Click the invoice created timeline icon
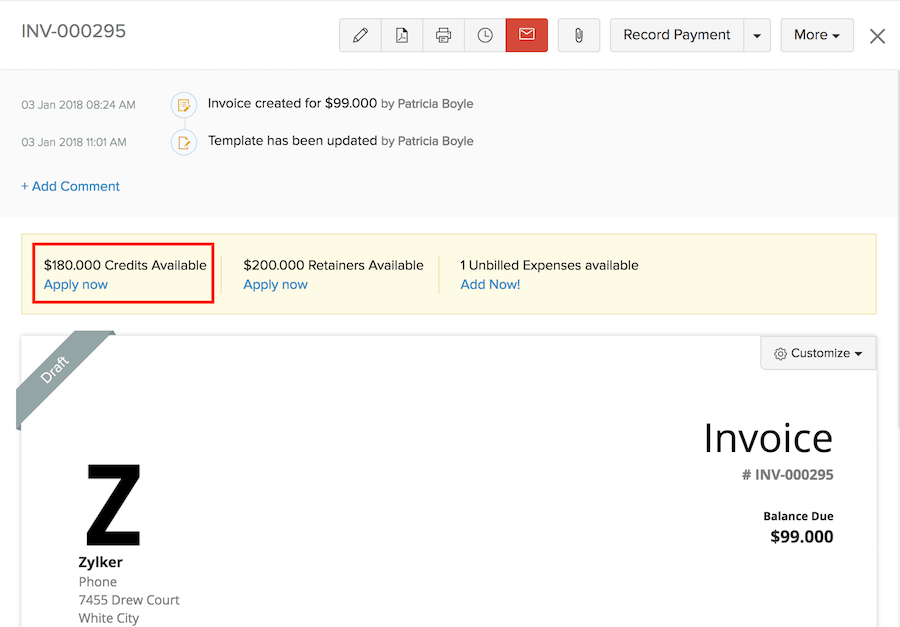 [183, 104]
